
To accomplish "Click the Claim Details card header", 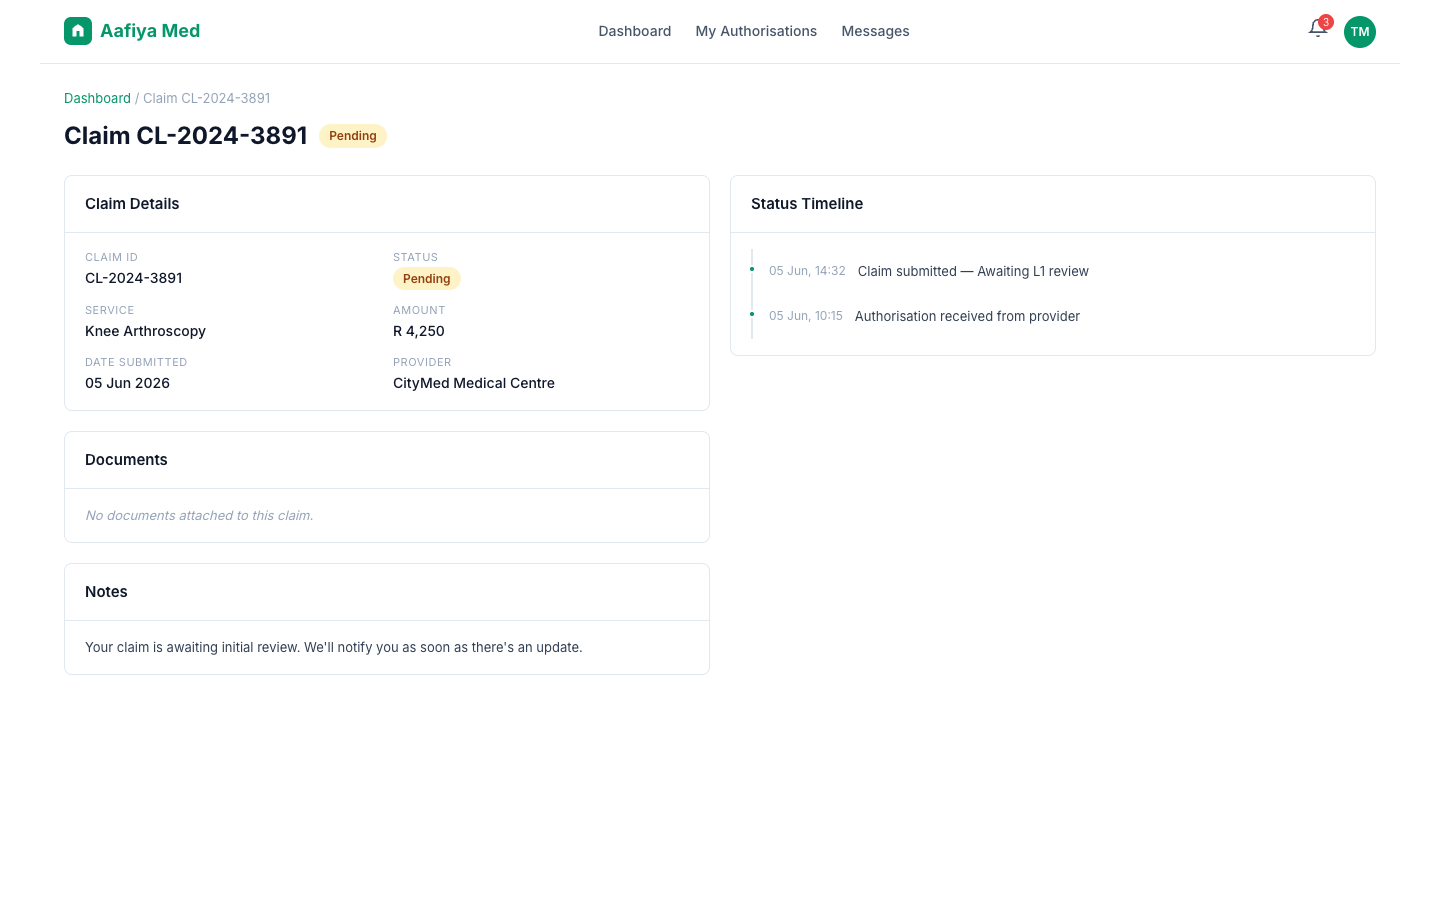I will 387,204.
